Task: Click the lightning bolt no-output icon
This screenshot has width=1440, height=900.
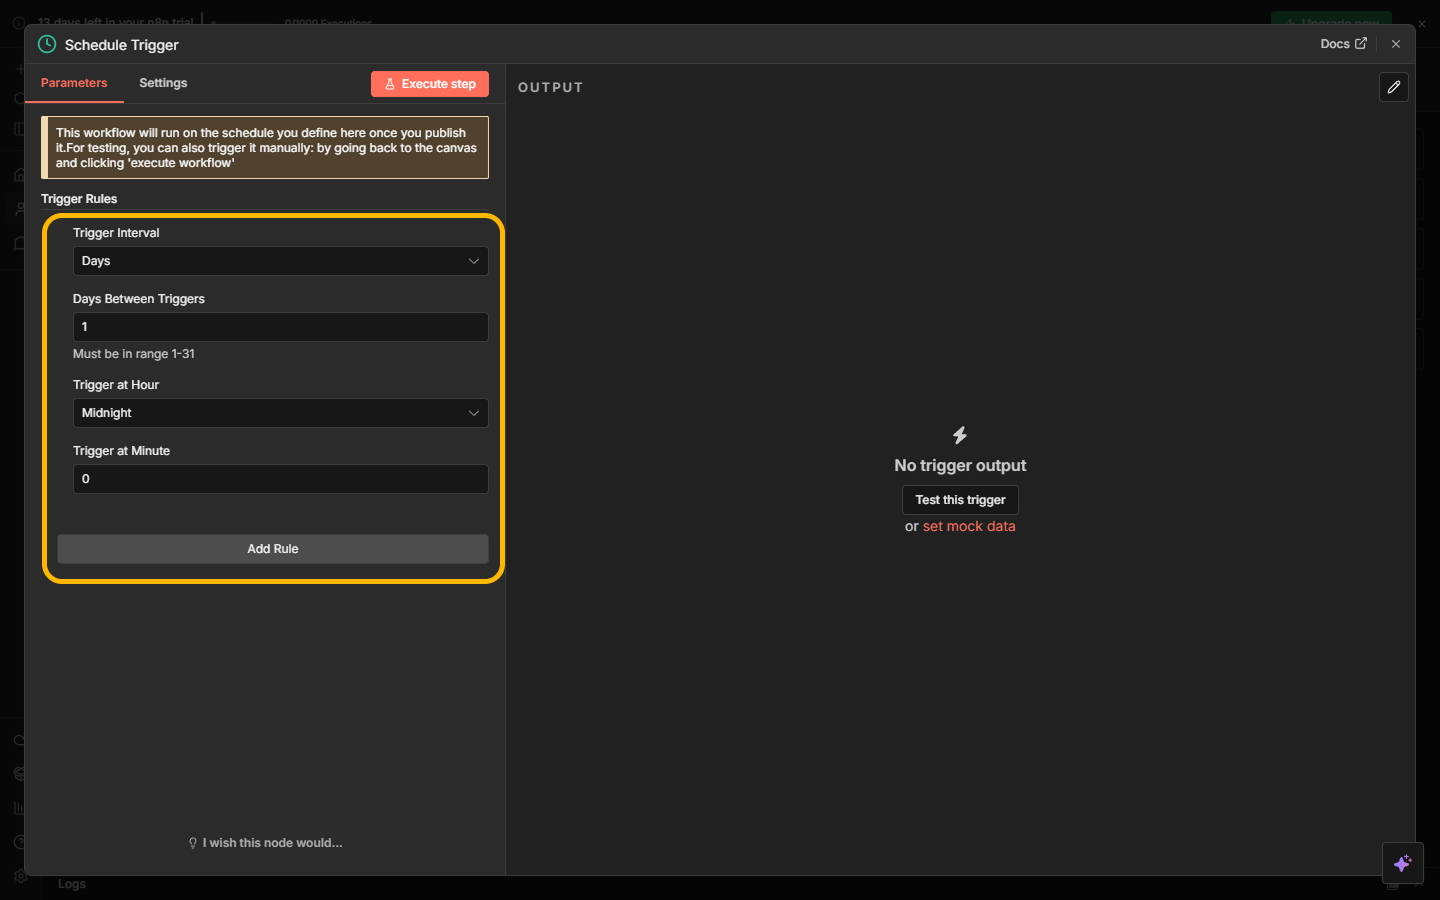Action: (x=960, y=435)
